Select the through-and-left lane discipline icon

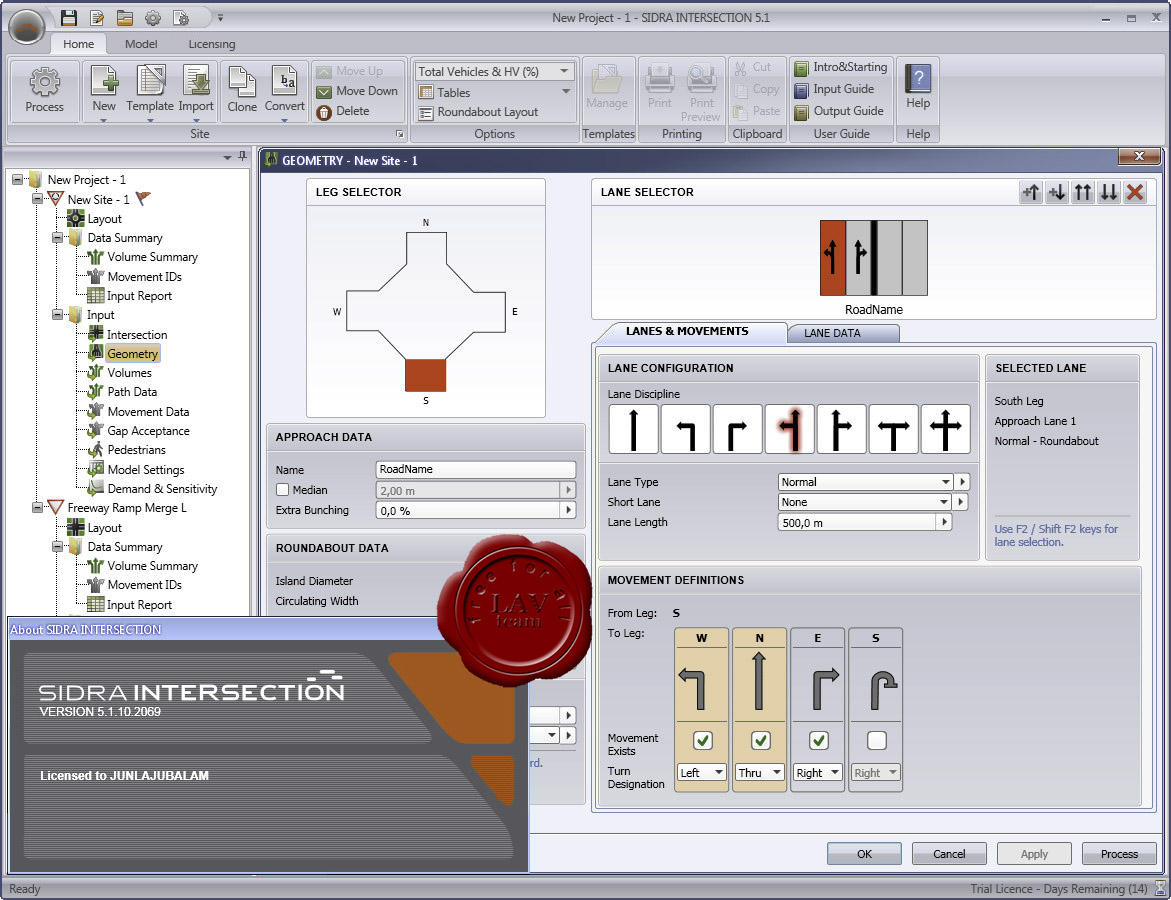[x=790, y=429]
